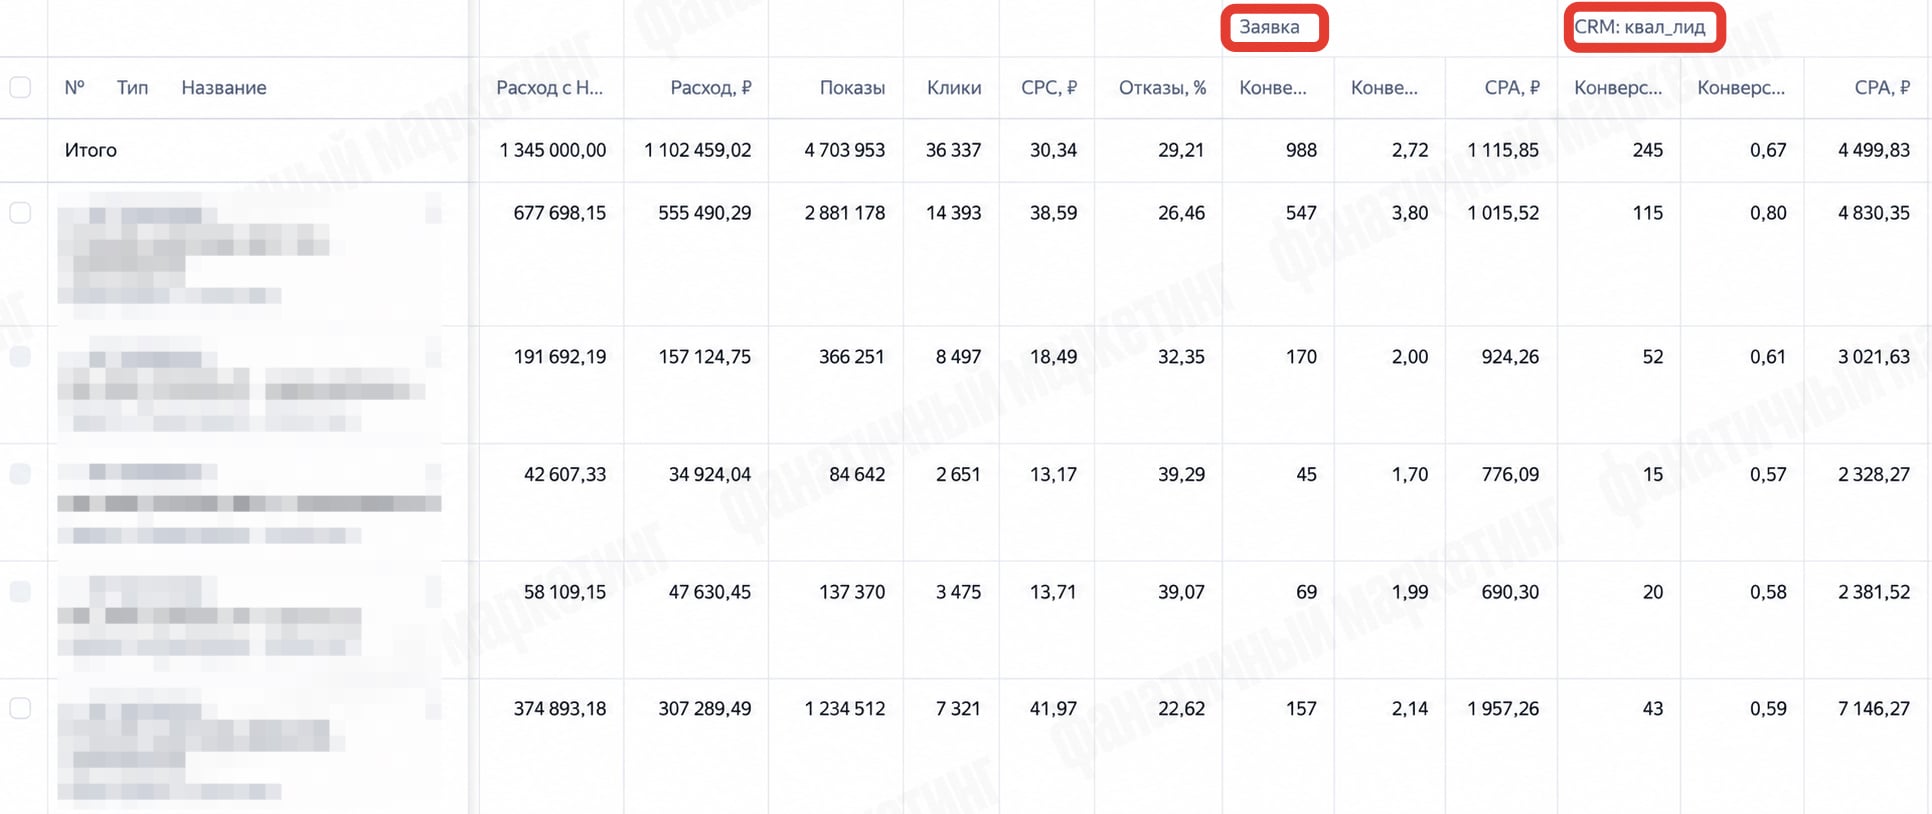Mark the checkbox for the 58 109,15 row

point(20,591)
